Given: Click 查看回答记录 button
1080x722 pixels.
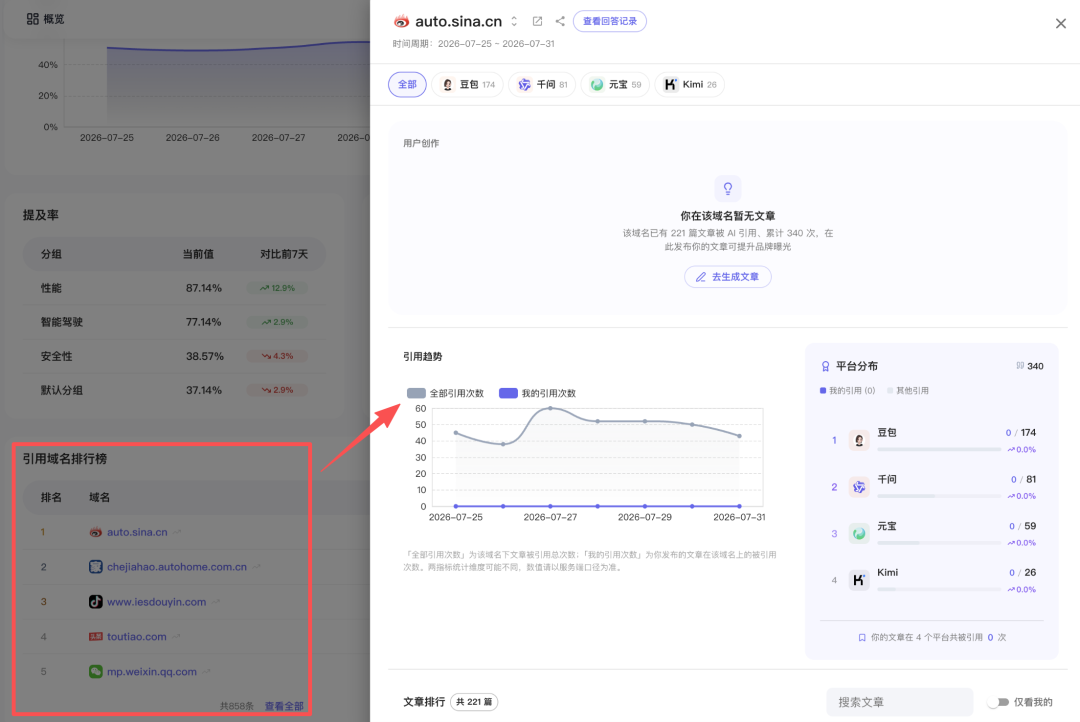Looking at the screenshot, I should point(610,21).
